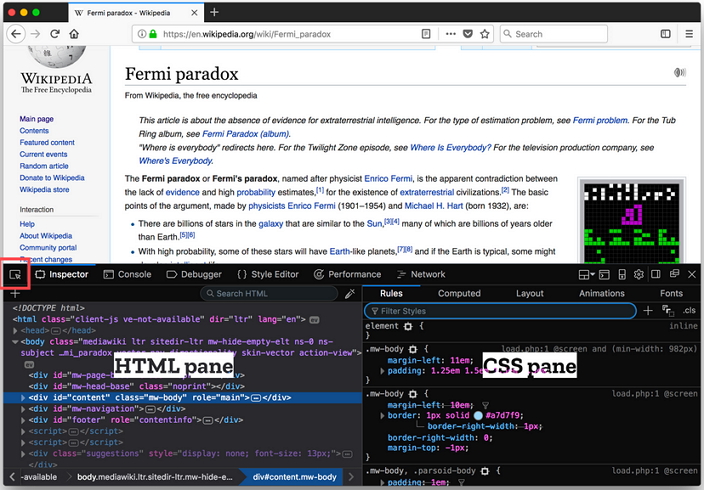Switch to the Console tab
This screenshot has width=704, height=490.
coord(128,274)
